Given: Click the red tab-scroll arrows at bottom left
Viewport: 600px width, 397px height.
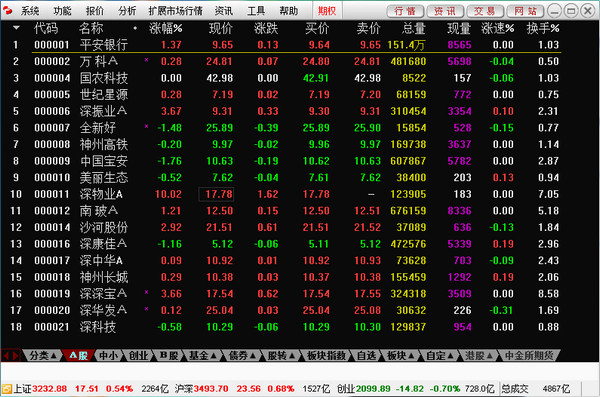Looking at the screenshot, I should tap(10, 356).
